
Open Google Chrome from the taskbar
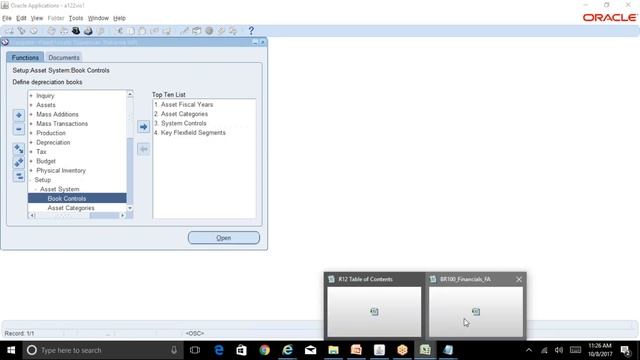264,350
